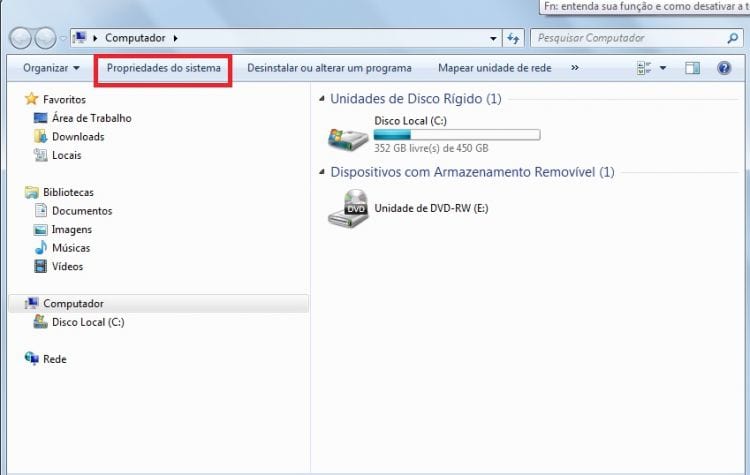Select Disco Local (C:) in navigation tree
The width and height of the screenshot is (750, 475).
pos(88,322)
